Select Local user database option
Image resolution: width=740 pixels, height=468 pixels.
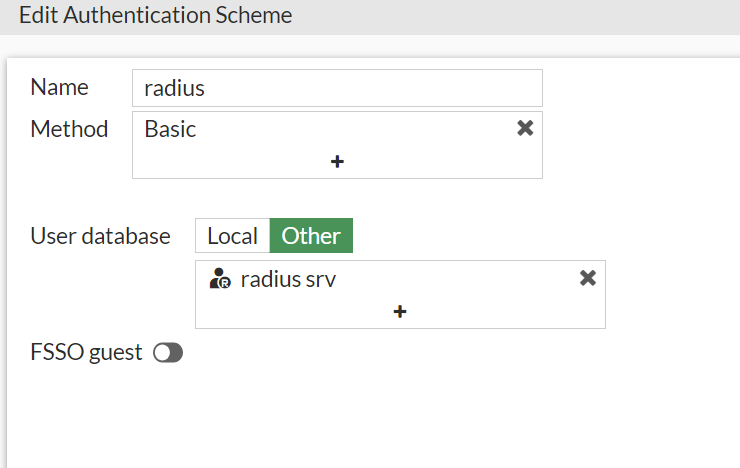[x=232, y=236]
